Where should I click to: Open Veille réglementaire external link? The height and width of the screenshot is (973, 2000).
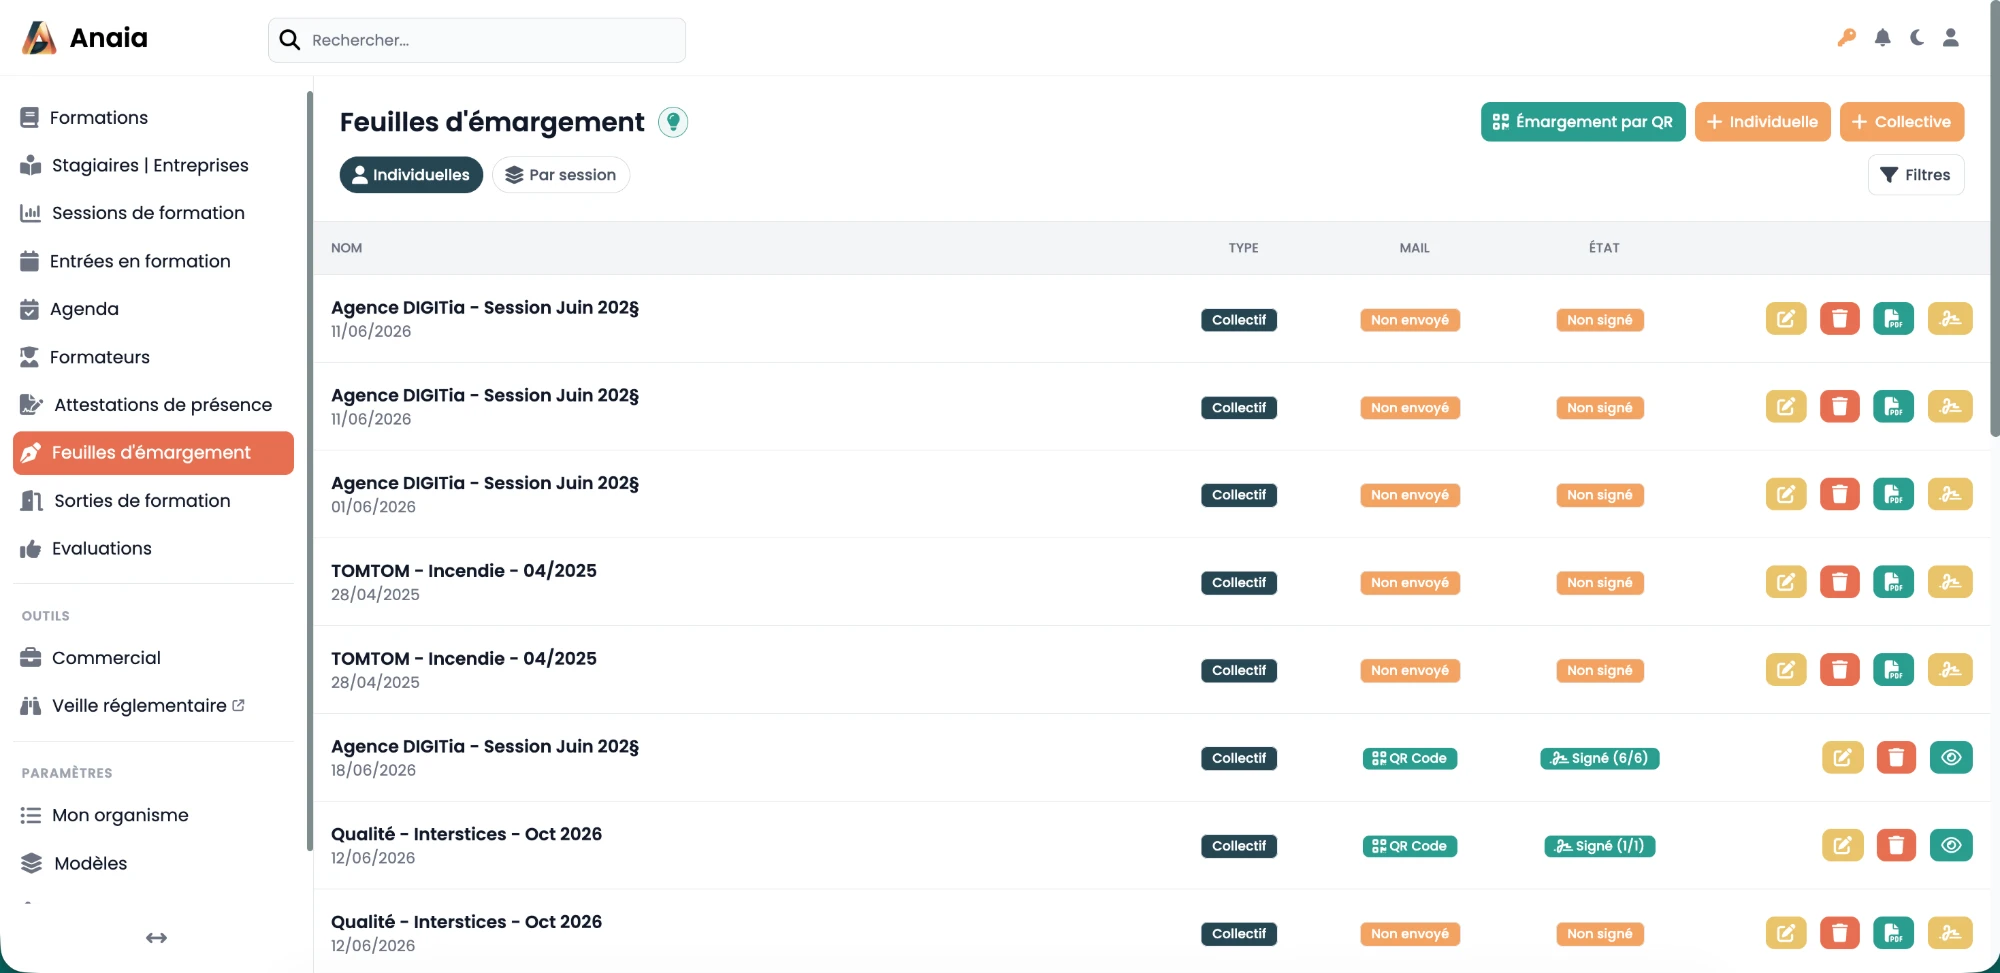coord(154,706)
